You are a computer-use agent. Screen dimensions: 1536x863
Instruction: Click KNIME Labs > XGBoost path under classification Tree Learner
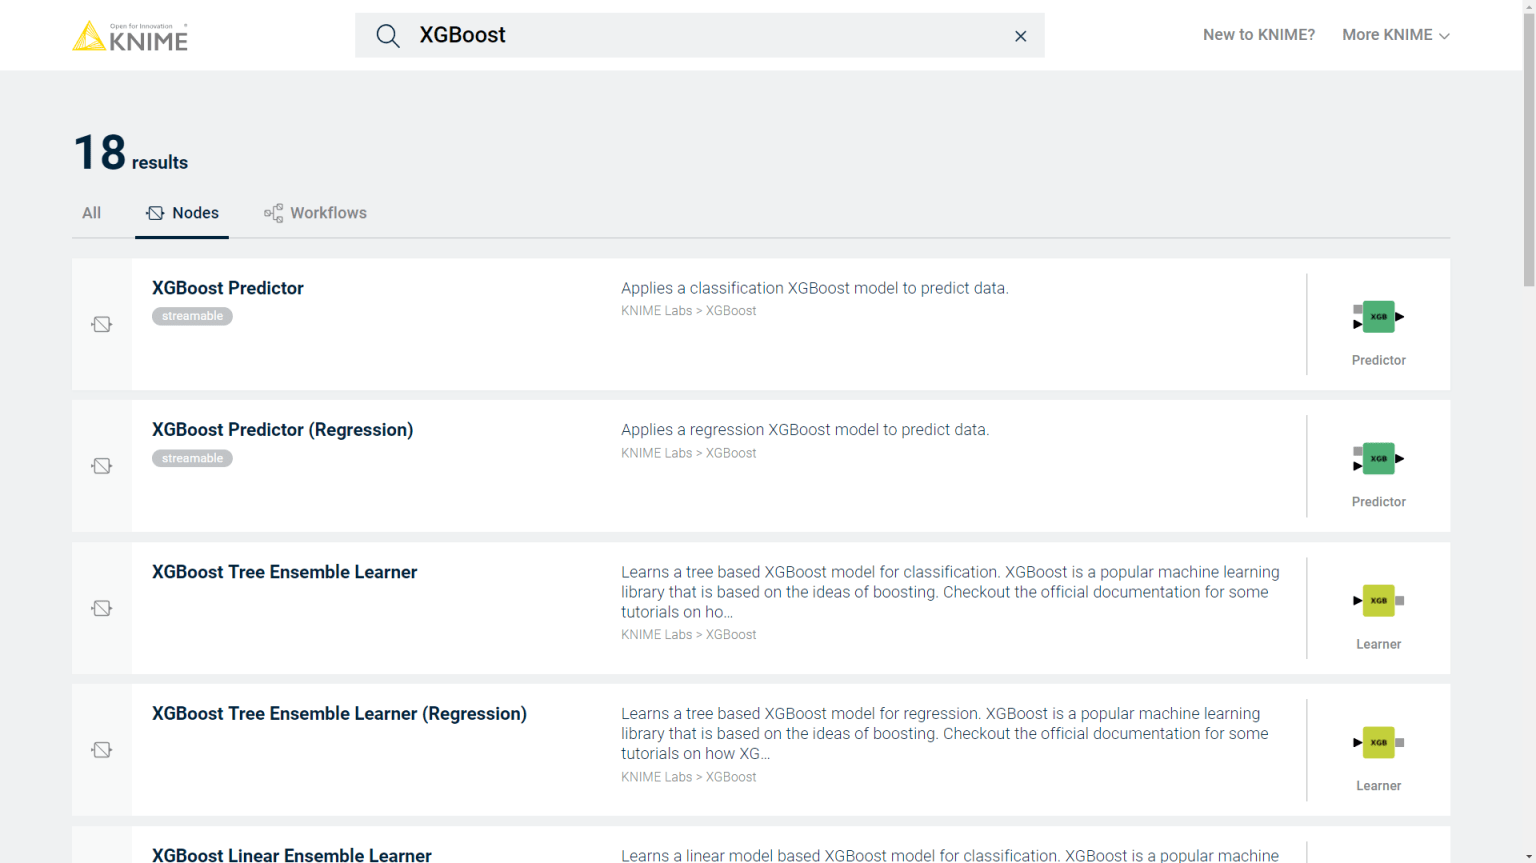[688, 635]
